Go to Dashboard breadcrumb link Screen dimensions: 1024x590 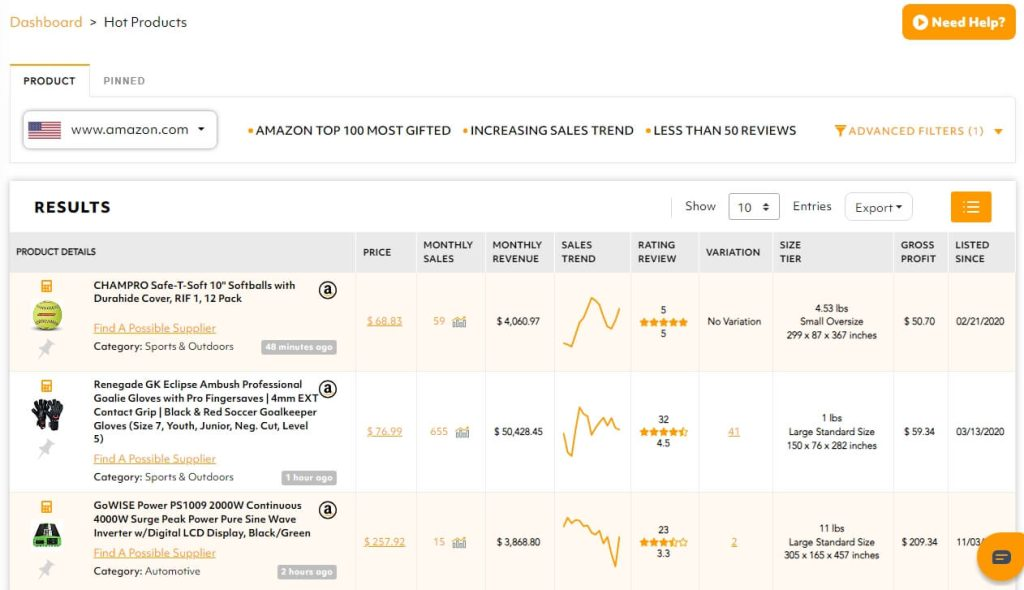(x=46, y=22)
